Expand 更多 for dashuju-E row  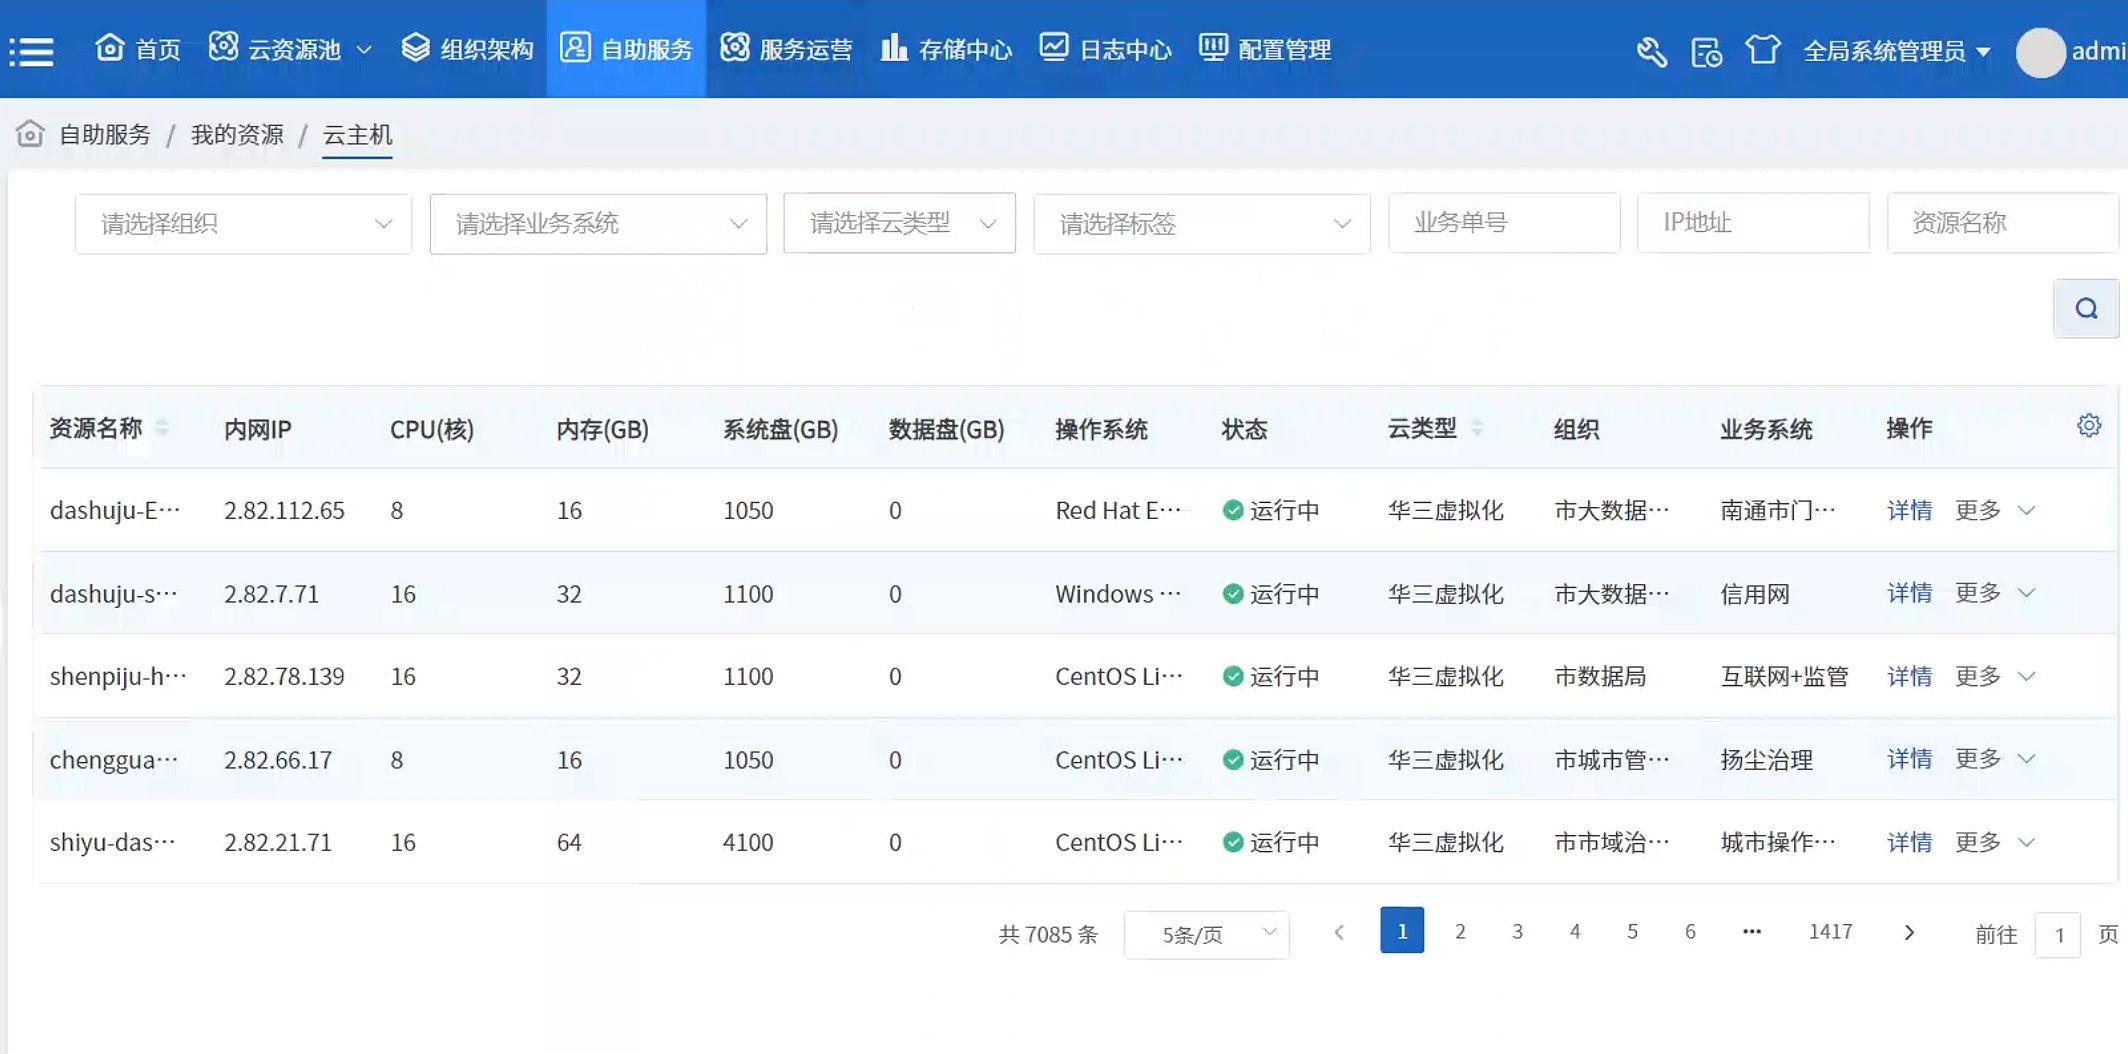1995,510
